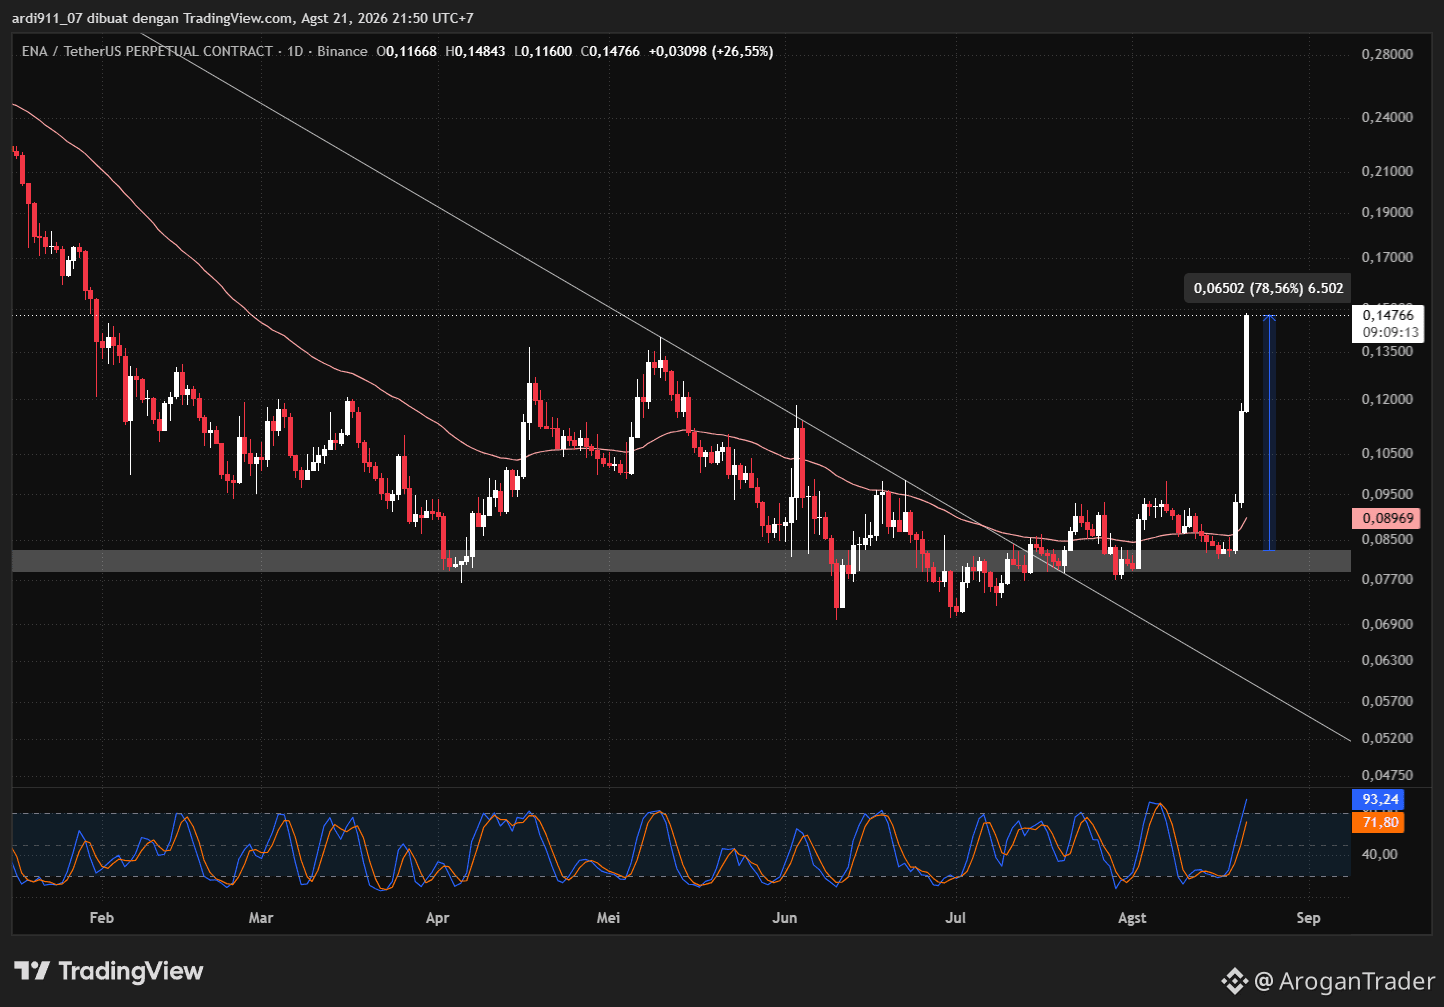Click the 0,05700 price axis label
Viewport: 1444px width, 1007px height.
[x=1387, y=701]
